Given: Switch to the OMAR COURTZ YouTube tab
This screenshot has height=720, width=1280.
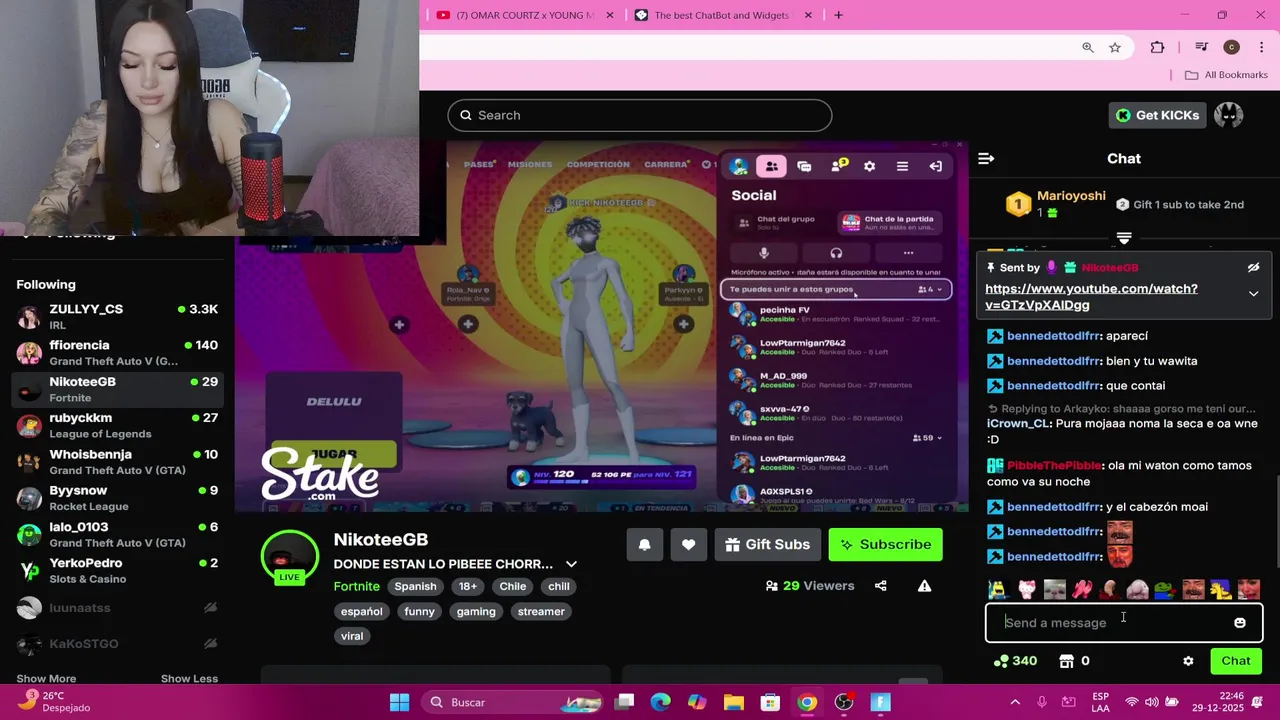Looking at the screenshot, I should coord(524,15).
